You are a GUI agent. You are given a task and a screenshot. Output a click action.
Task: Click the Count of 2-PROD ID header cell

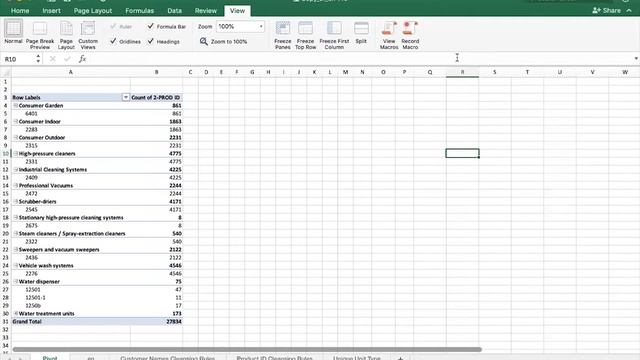(156, 98)
